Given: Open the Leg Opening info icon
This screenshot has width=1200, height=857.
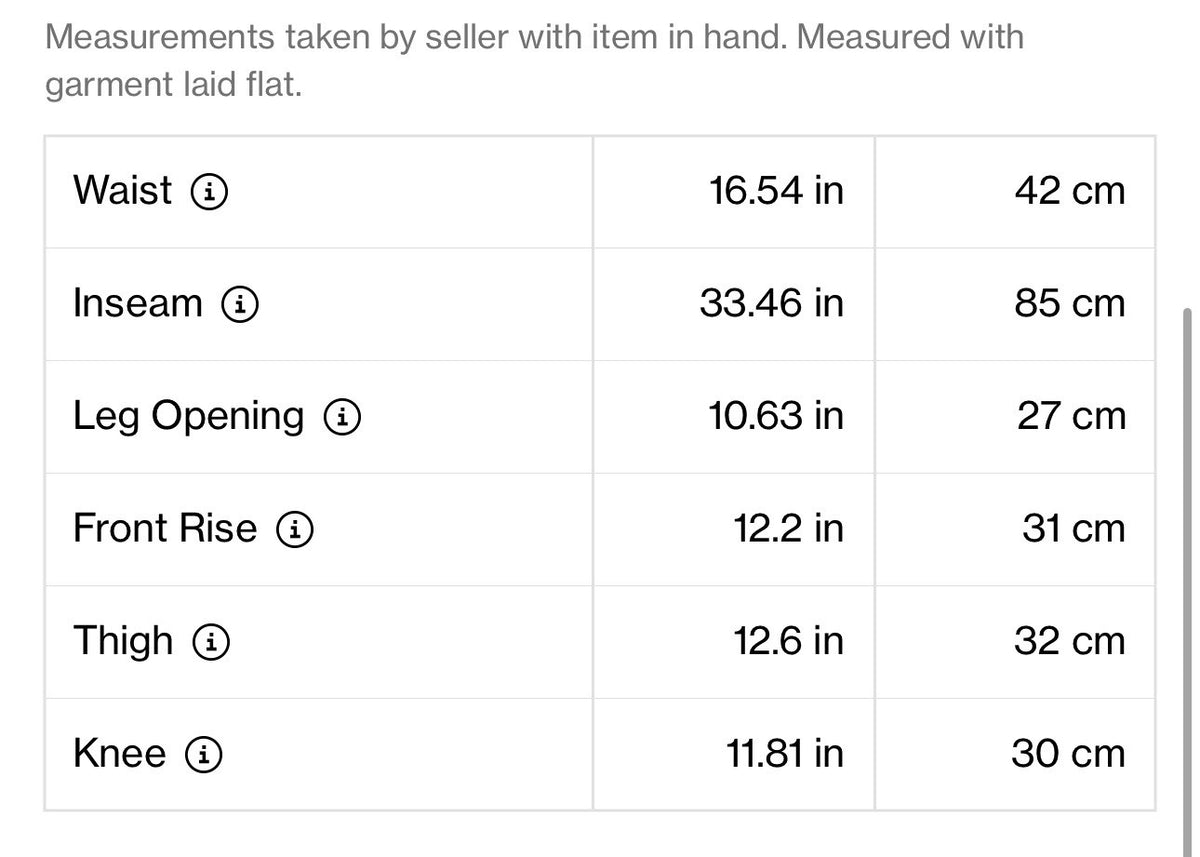Looking at the screenshot, I should 342,417.
